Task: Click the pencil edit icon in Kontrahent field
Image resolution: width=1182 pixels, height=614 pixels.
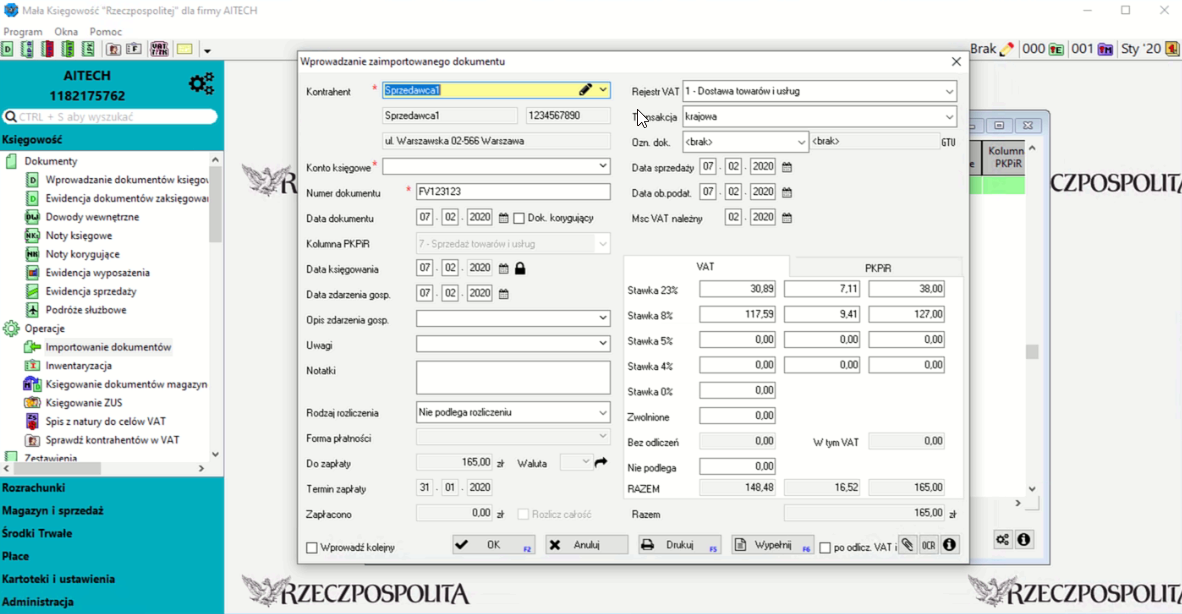Action: click(x=586, y=90)
